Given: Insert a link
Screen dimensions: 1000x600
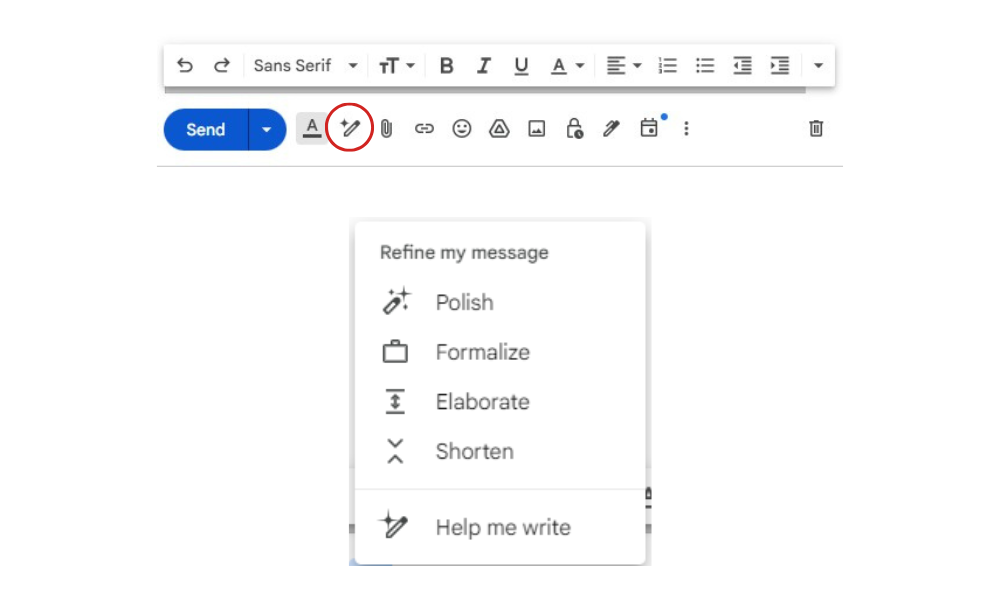Looking at the screenshot, I should point(424,129).
